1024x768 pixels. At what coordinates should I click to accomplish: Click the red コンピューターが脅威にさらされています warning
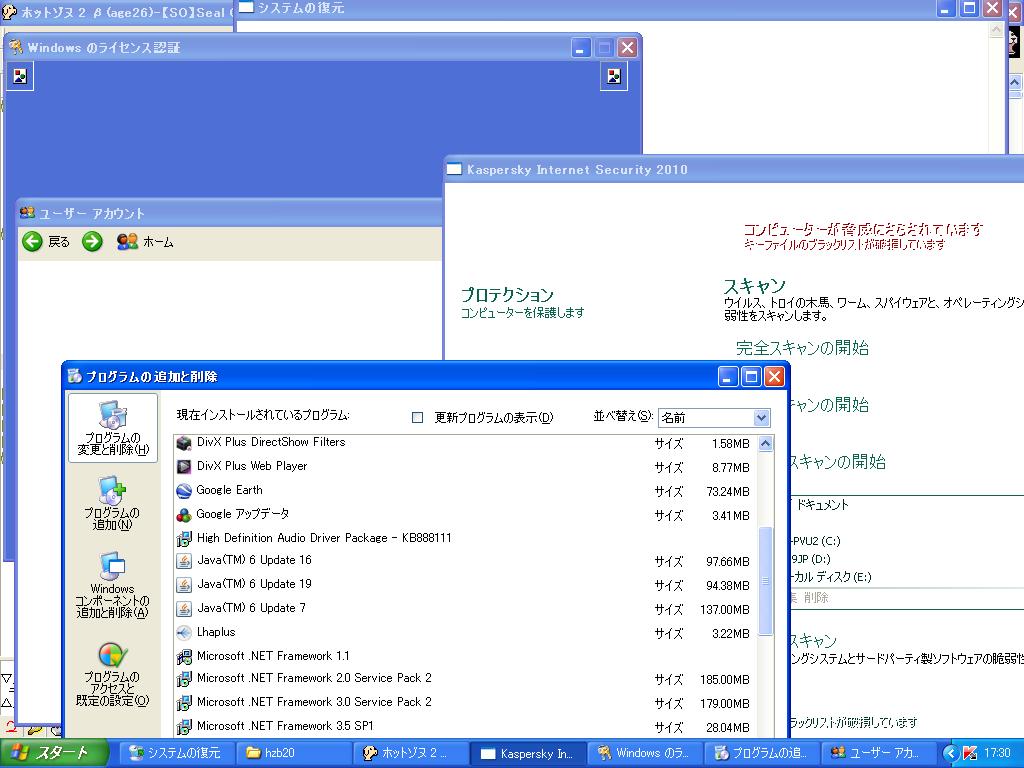coord(863,229)
